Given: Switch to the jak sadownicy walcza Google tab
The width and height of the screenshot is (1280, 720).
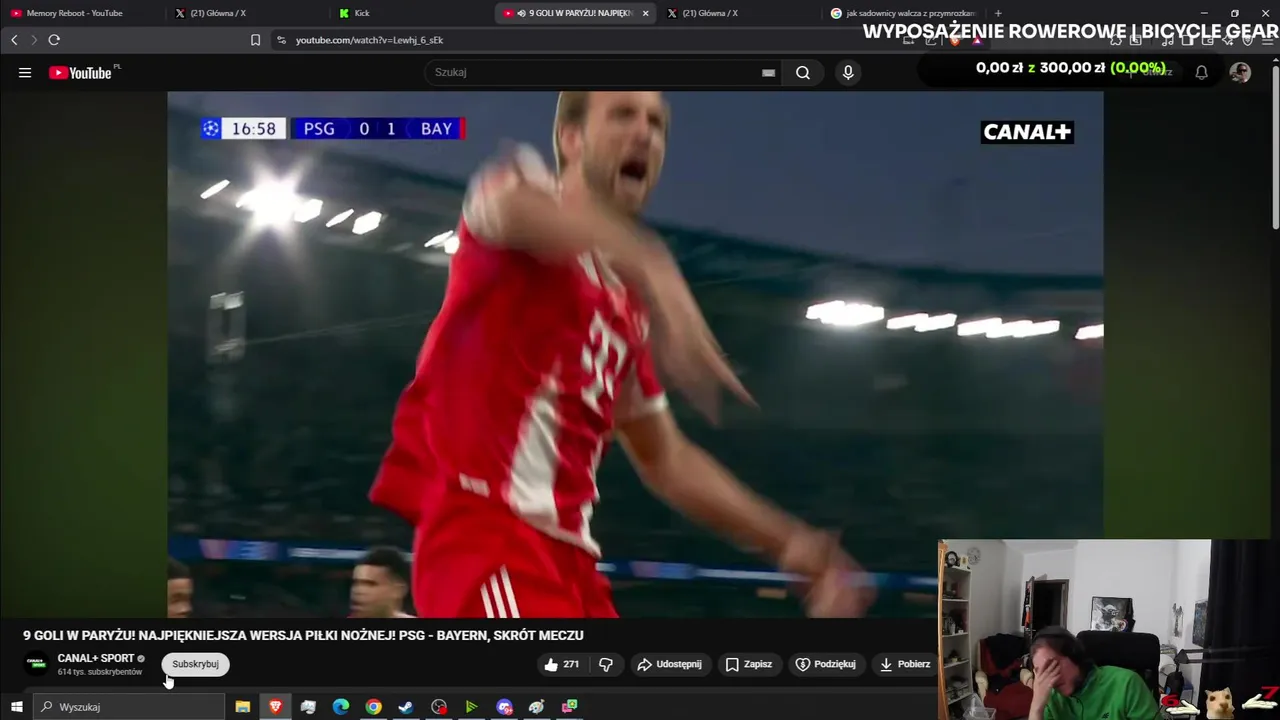Looking at the screenshot, I should pos(902,13).
